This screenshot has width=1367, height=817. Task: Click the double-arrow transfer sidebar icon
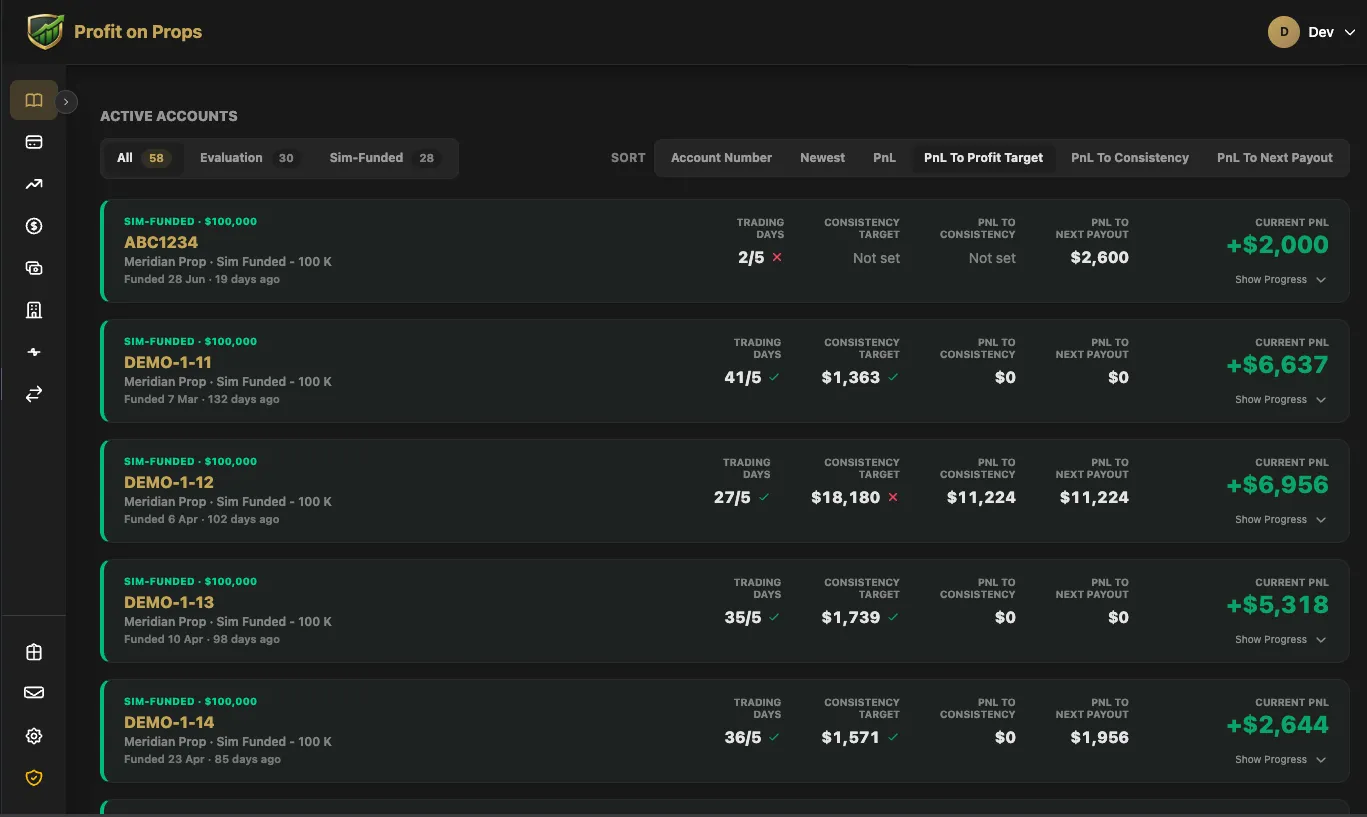34,394
